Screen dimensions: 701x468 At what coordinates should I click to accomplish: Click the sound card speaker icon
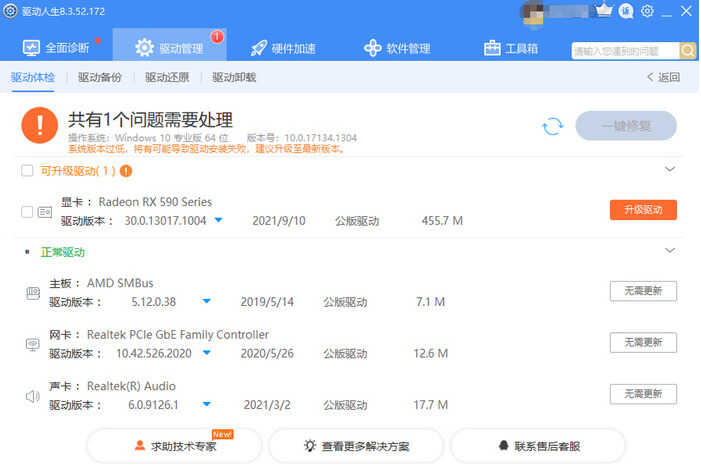pos(32,396)
